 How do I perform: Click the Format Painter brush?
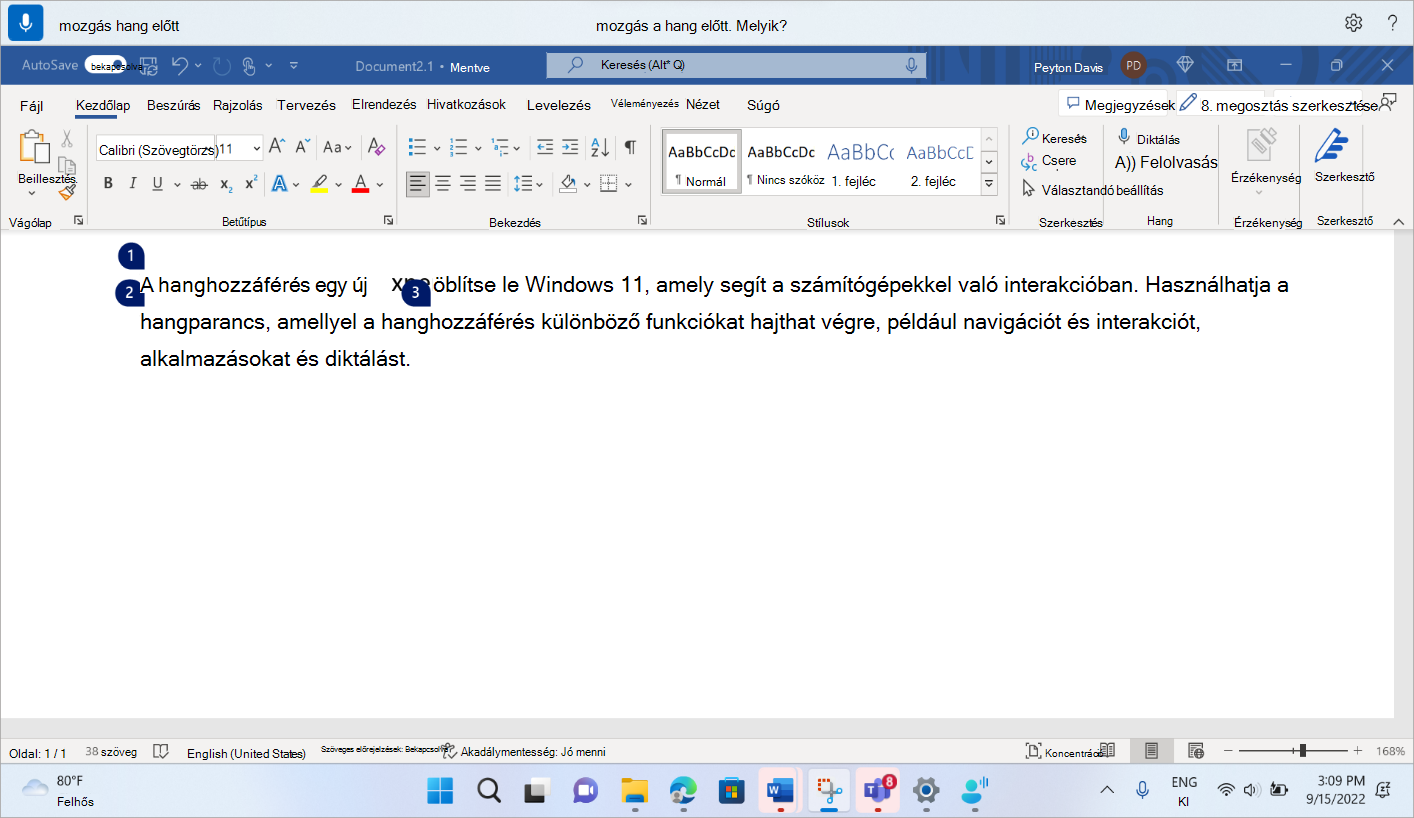point(67,191)
